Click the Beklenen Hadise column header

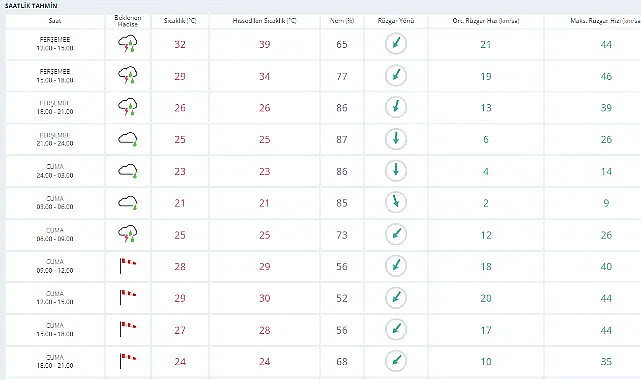[x=128, y=21]
